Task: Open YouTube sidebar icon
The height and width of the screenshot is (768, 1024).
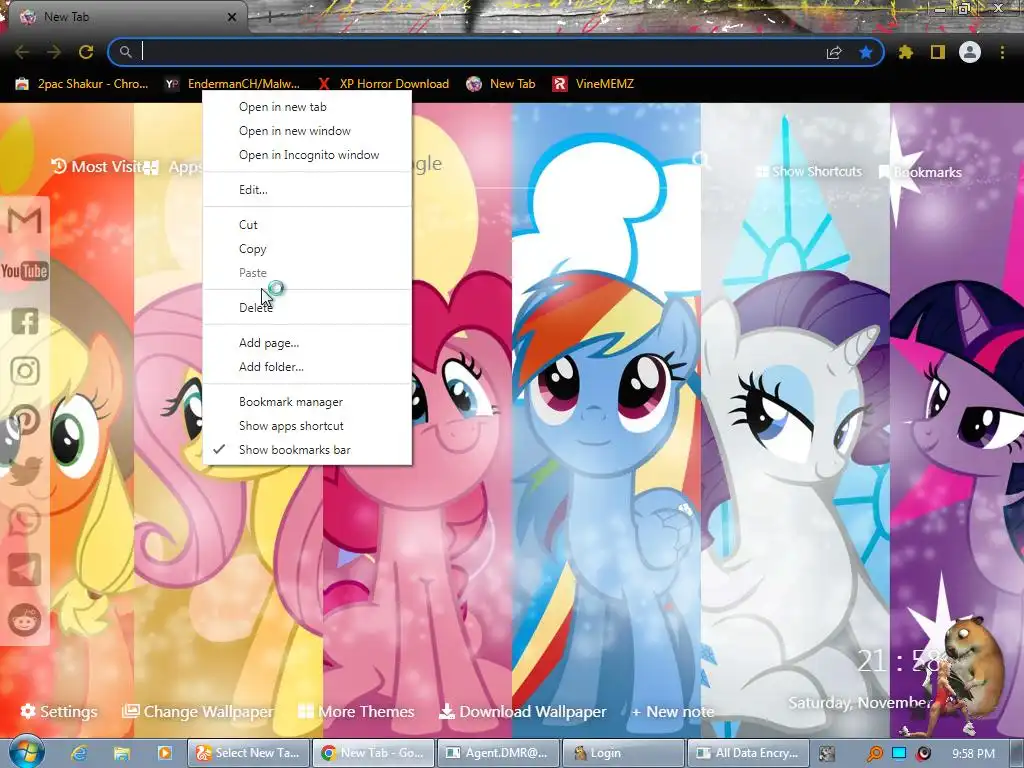Action: [x=25, y=270]
